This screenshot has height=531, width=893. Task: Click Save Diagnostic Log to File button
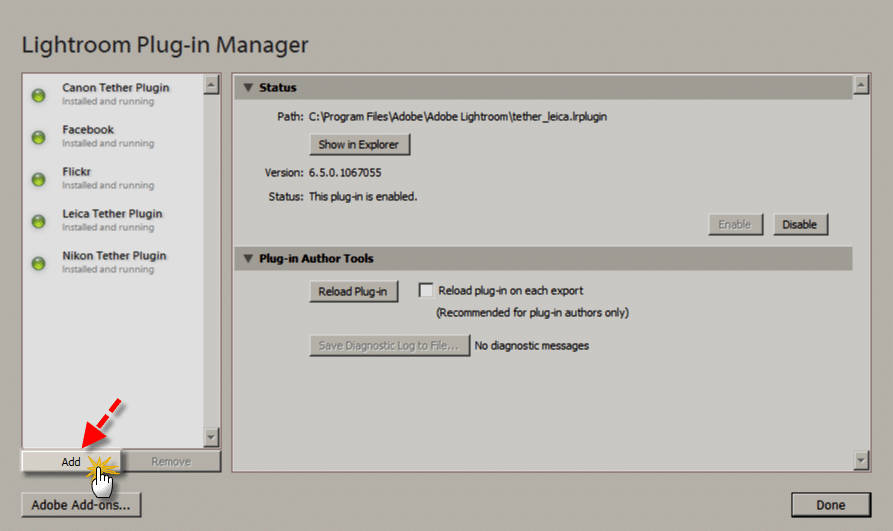pyautogui.click(x=390, y=346)
